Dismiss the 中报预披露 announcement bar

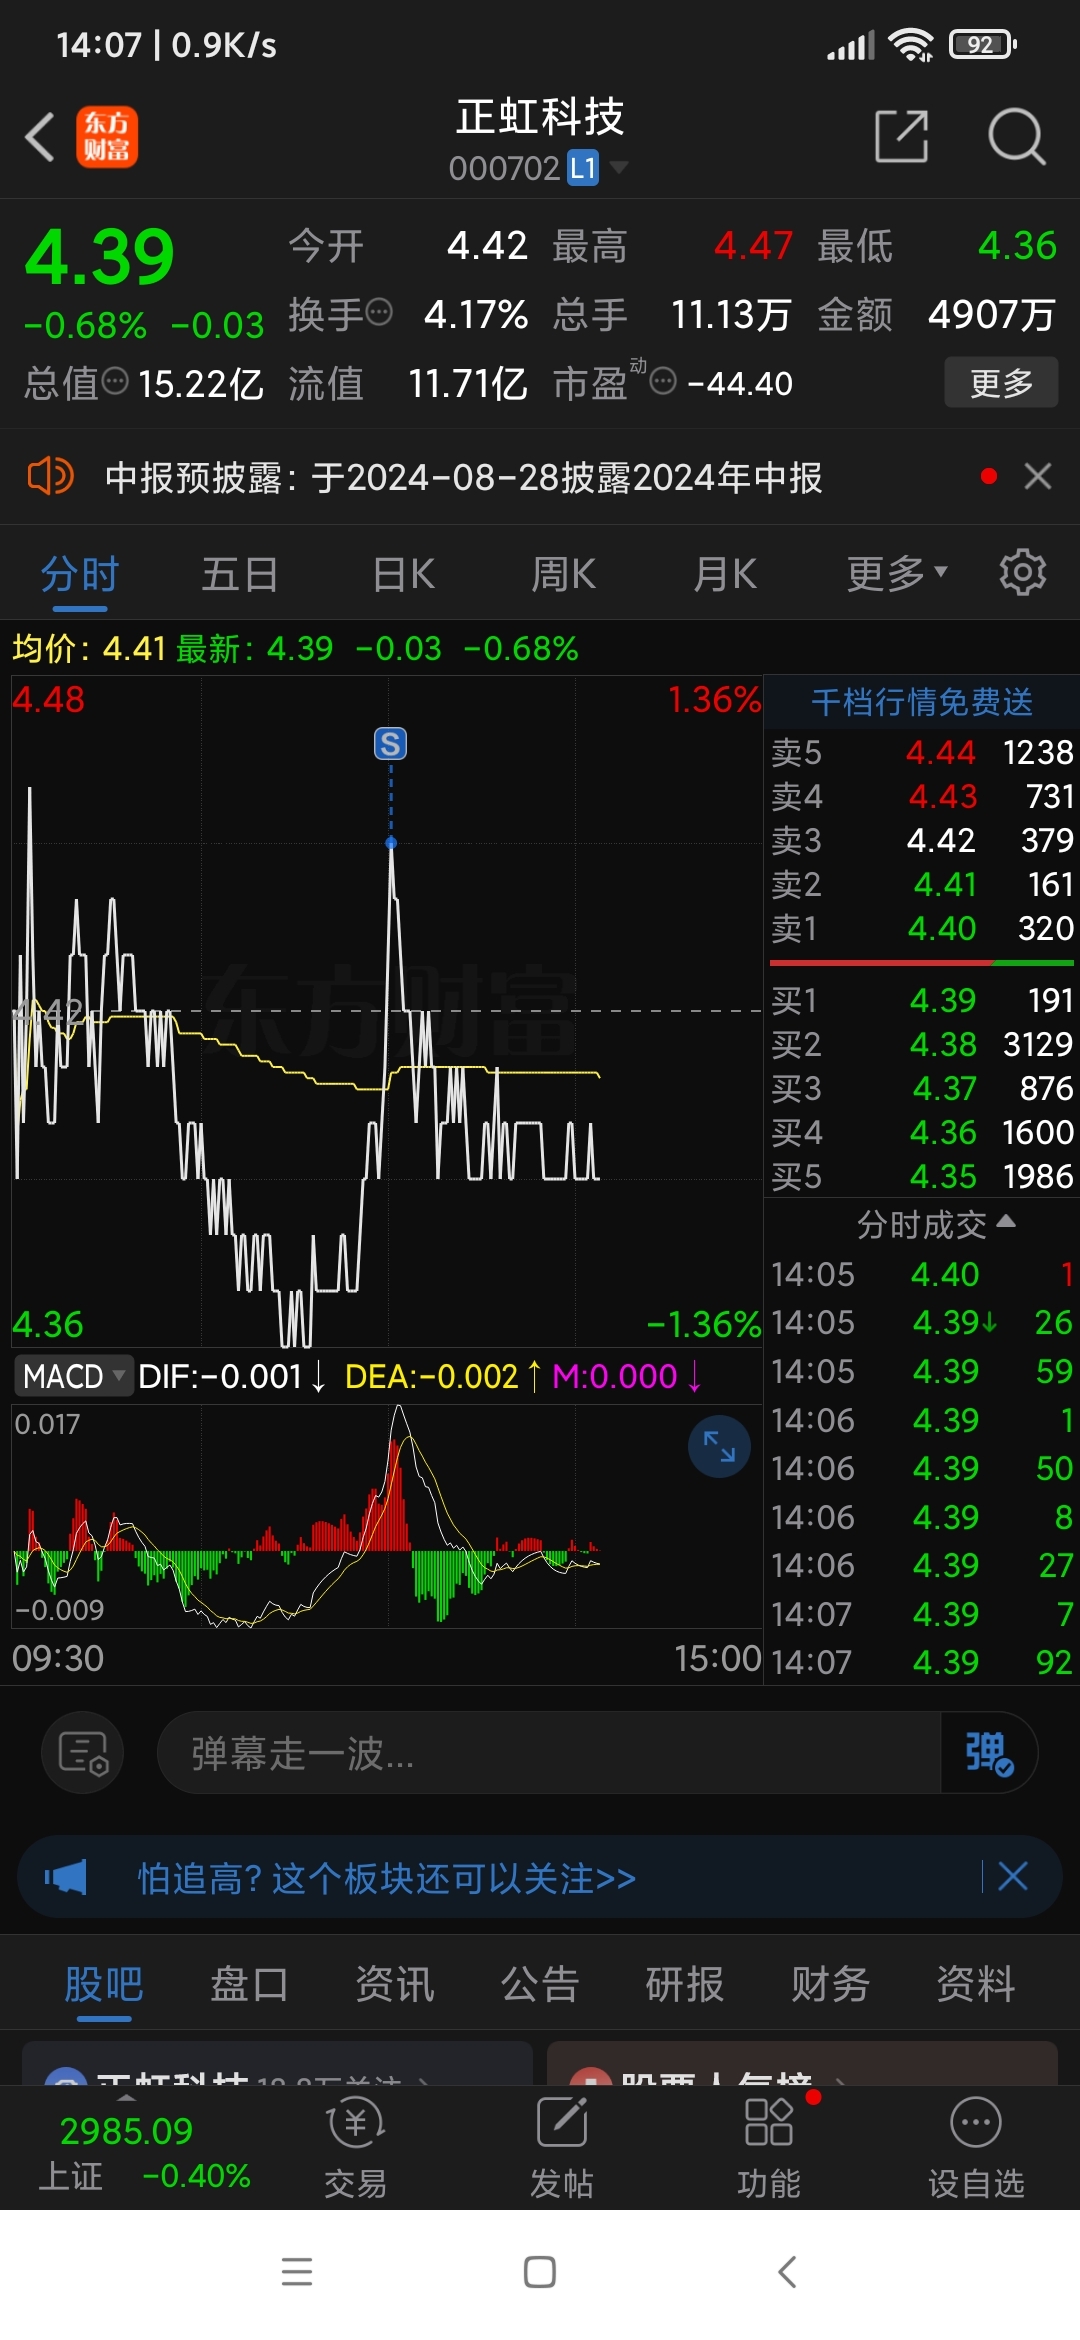tap(1038, 476)
